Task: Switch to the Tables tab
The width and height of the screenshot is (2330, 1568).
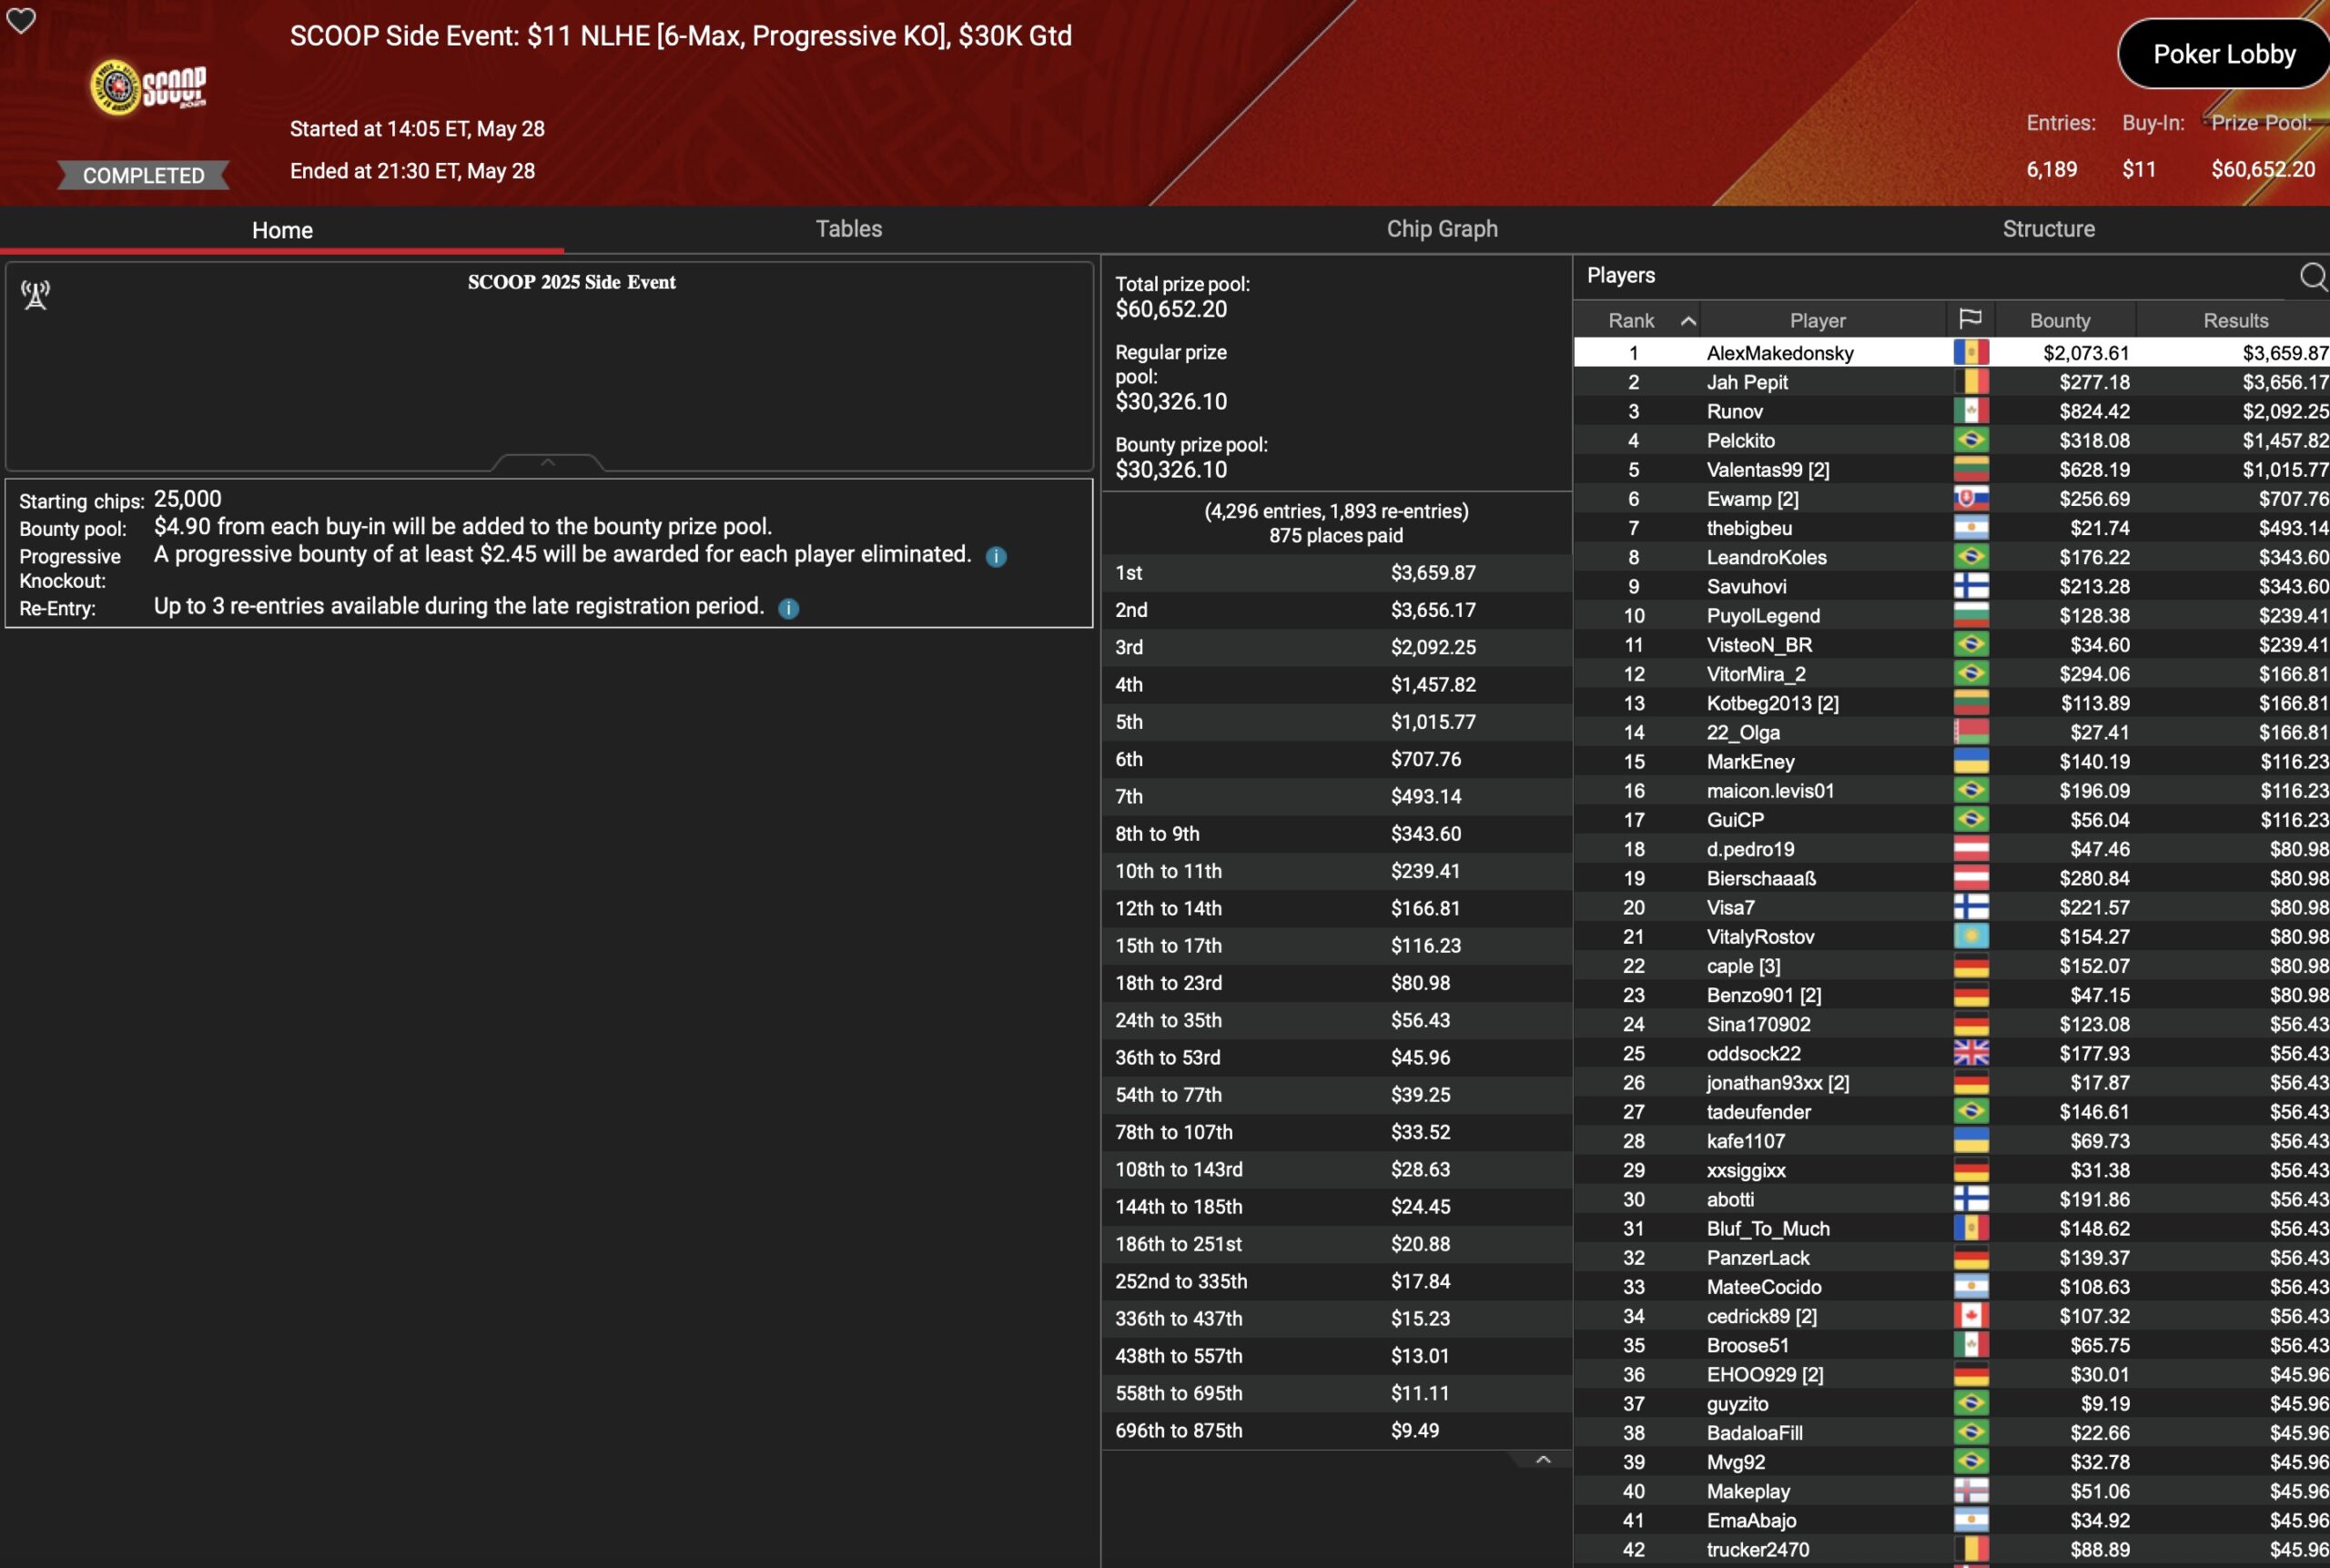Action: tap(848, 229)
